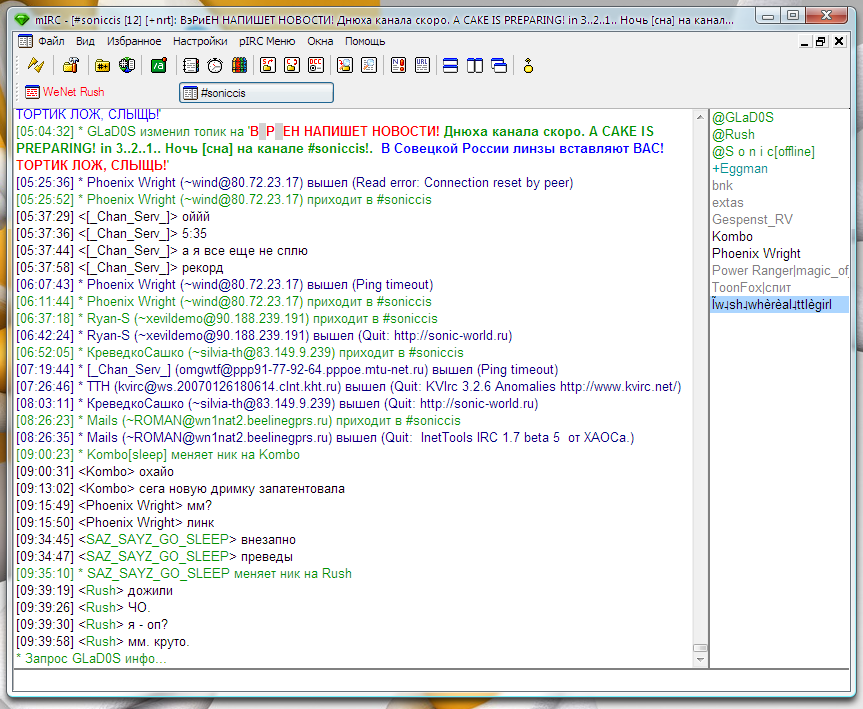Open the Окна menu

(320, 41)
